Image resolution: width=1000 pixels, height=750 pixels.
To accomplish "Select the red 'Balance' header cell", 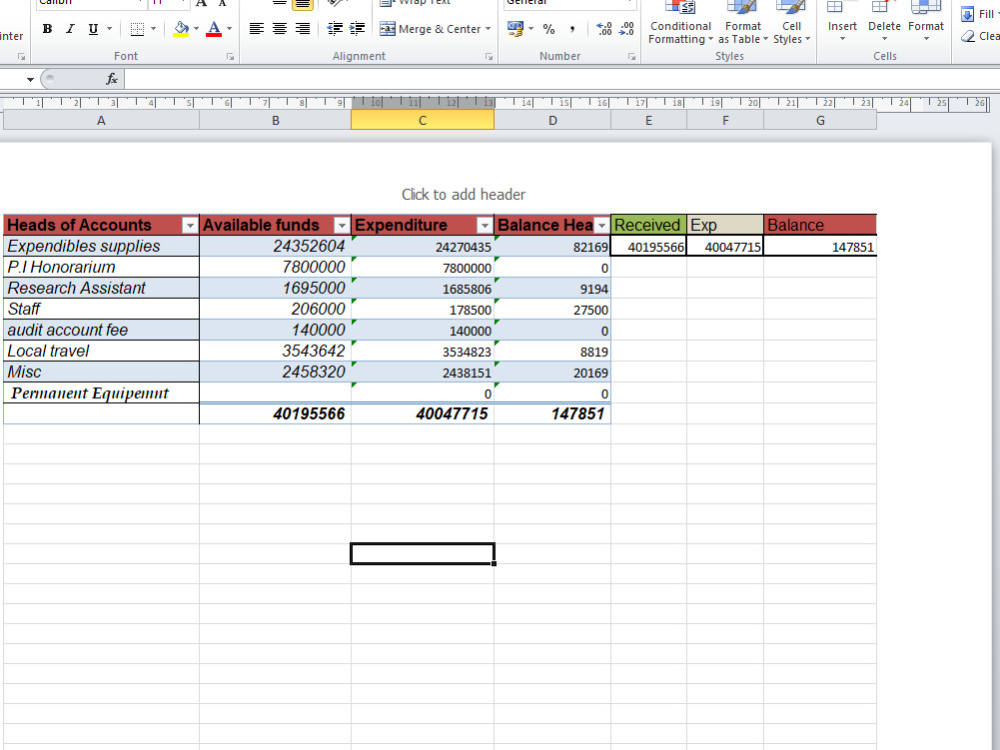I will click(x=820, y=225).
